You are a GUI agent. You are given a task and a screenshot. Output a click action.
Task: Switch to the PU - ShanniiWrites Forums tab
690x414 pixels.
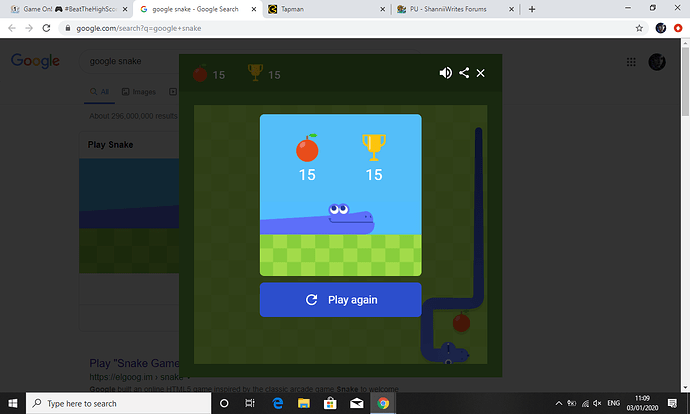[454, 9]
